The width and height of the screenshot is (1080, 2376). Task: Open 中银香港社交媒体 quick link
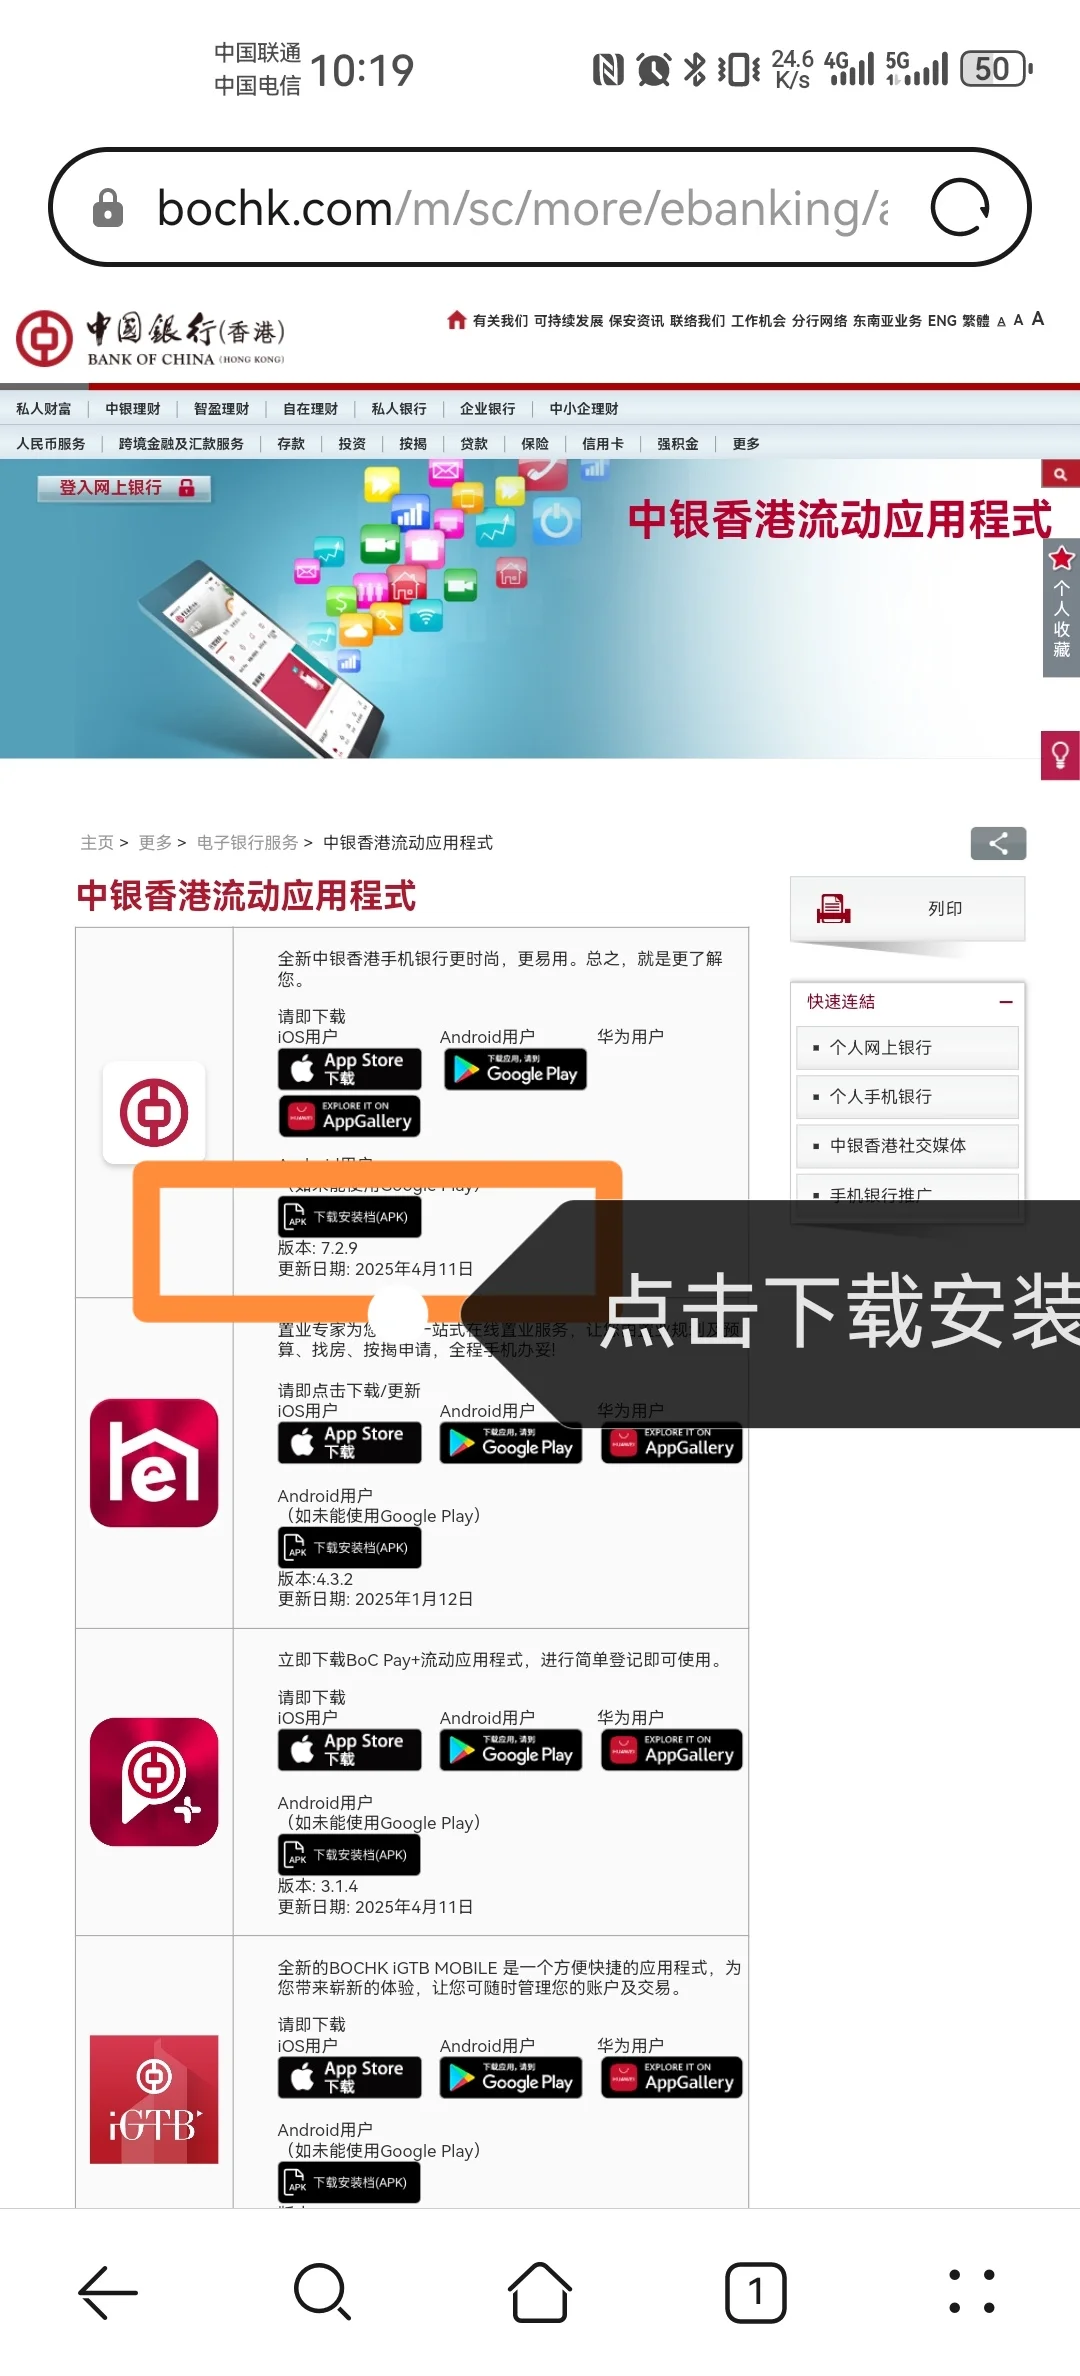pos(907,1145)
